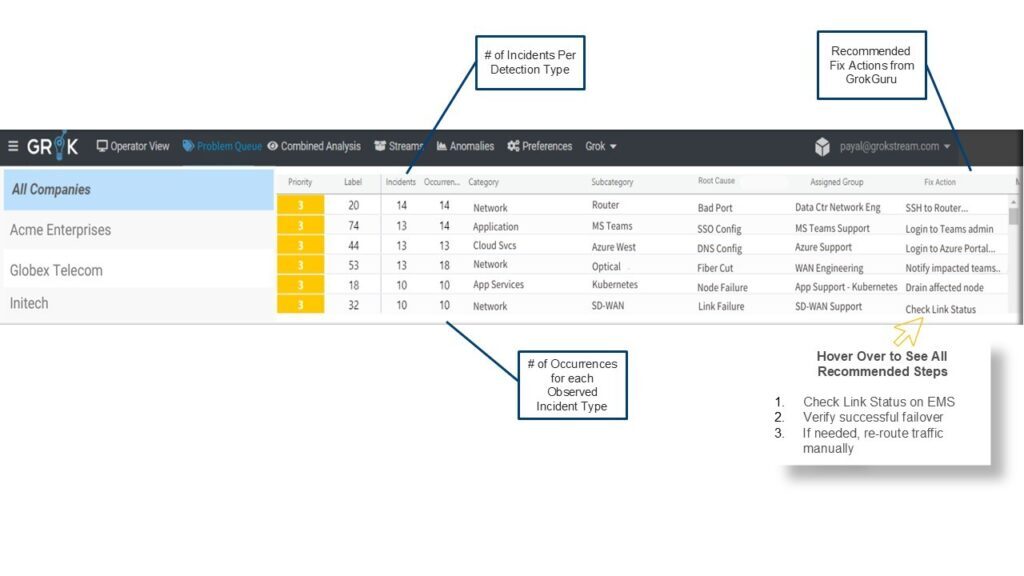Click the Root Cause column header
The image size is (1024, 576).
click(x=716, y=181)
